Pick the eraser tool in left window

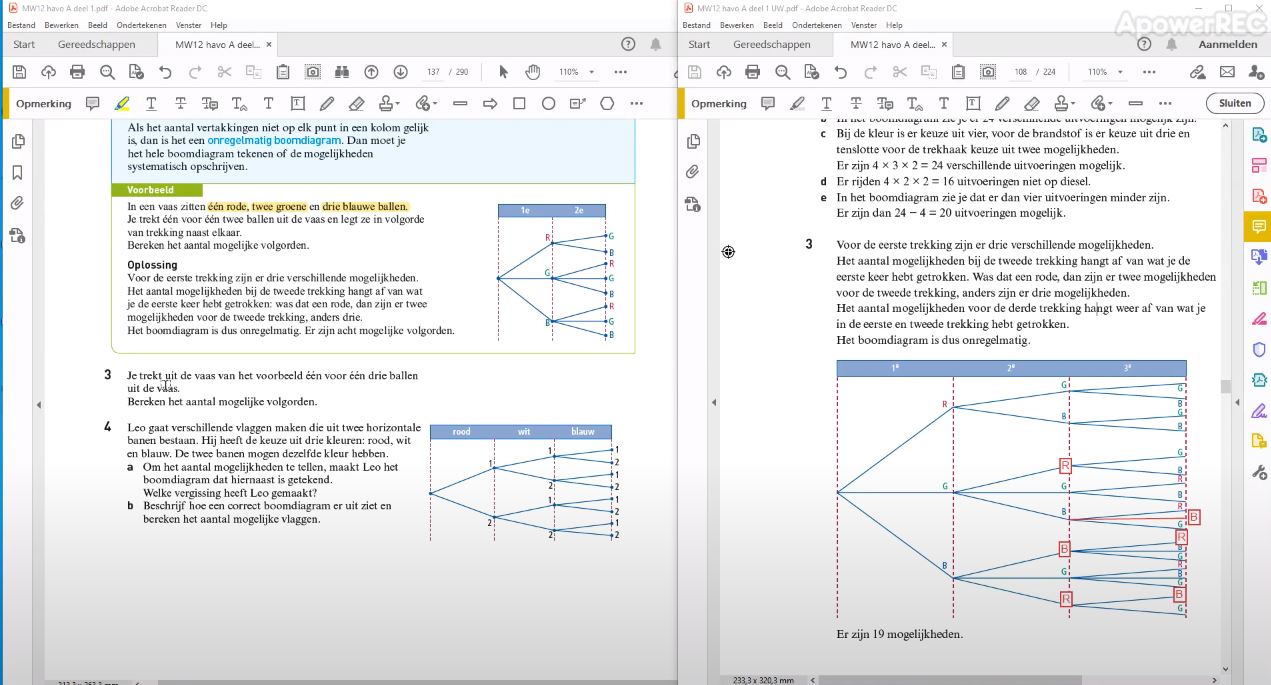point(357,103)
